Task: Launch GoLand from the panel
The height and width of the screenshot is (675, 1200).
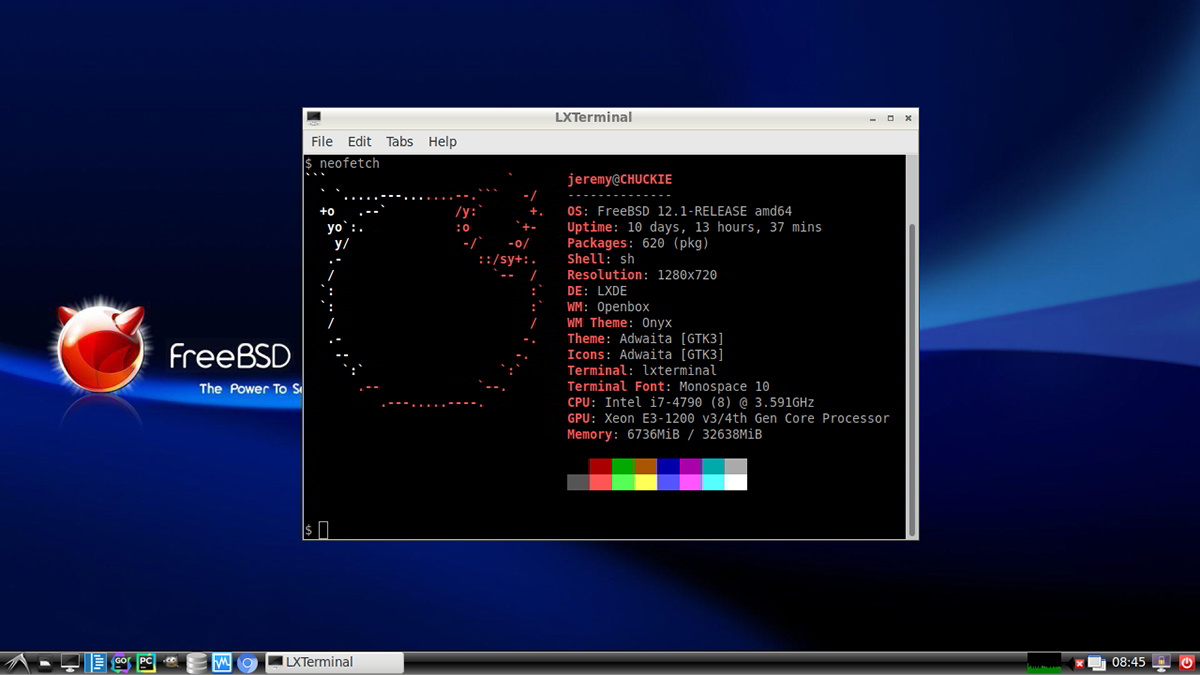Action: click(x=121, y=662)
